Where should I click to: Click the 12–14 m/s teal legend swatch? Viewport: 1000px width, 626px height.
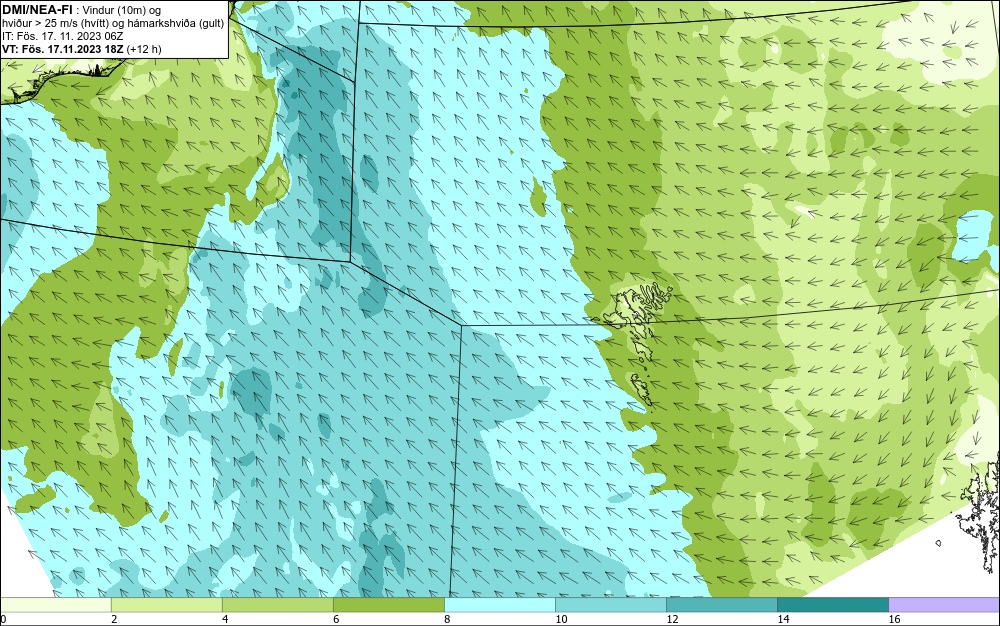point(721,605)
